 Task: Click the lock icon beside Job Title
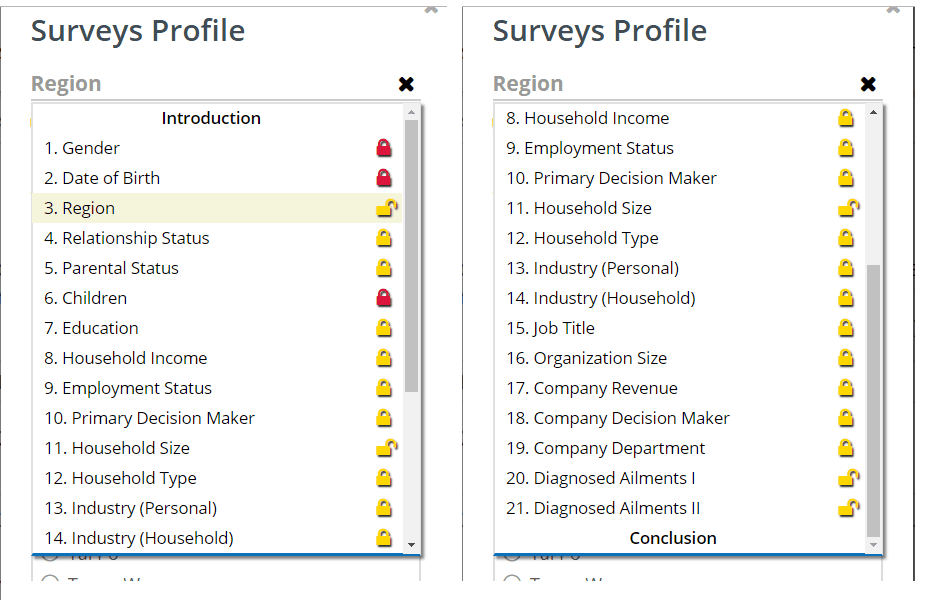846,329
